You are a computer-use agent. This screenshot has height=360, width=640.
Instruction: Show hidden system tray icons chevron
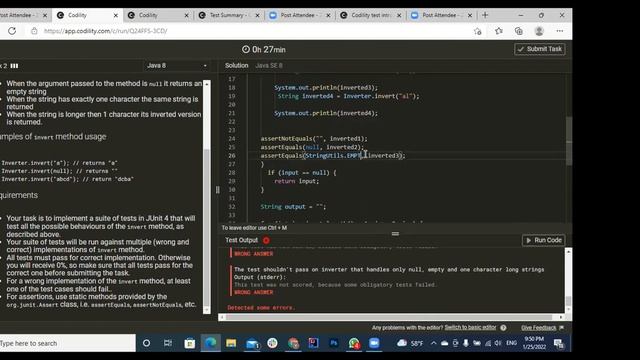[433, 343]
